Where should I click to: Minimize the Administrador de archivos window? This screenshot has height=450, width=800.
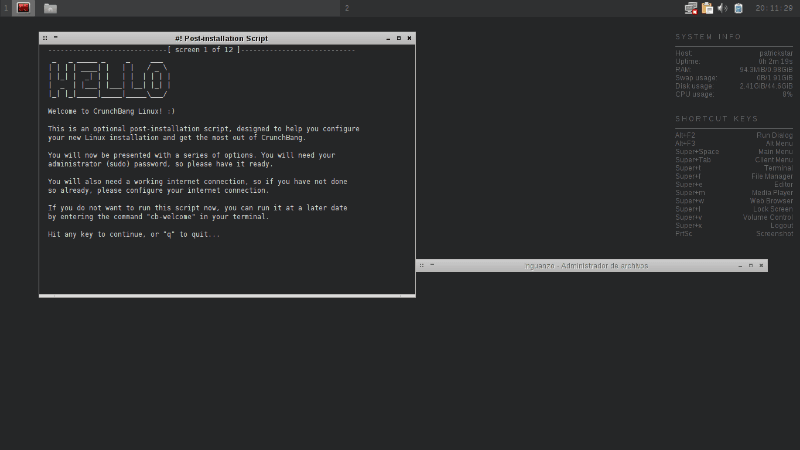pyautogui.click(x=740, y=266)
